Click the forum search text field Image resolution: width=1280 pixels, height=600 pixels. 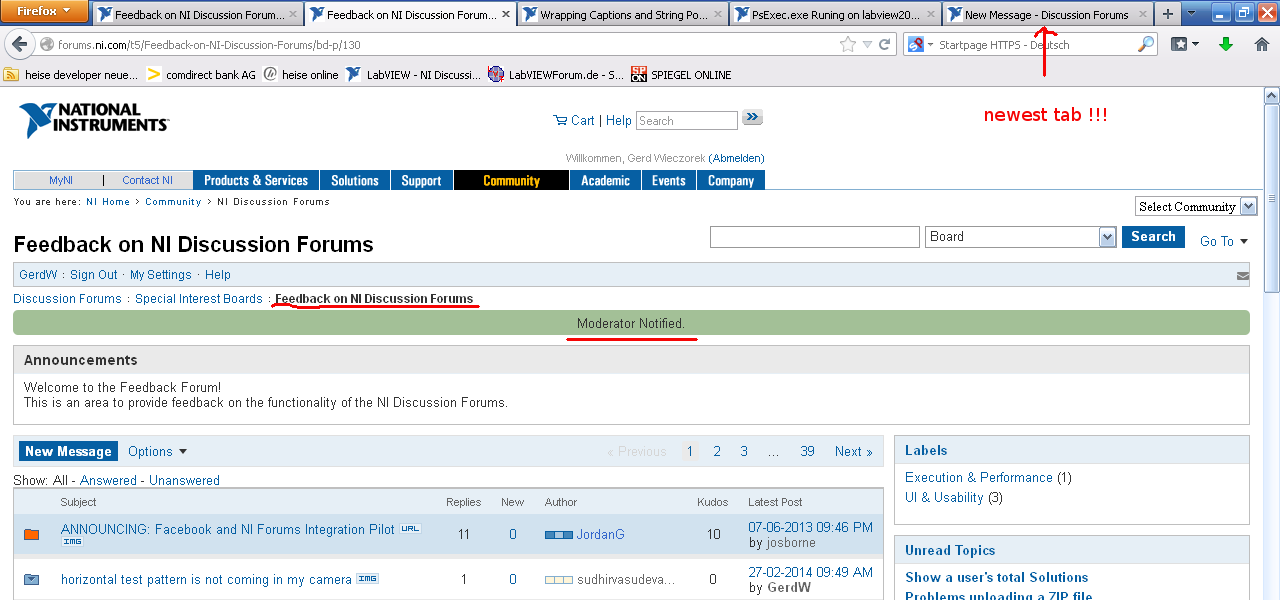tap(814, 237)
